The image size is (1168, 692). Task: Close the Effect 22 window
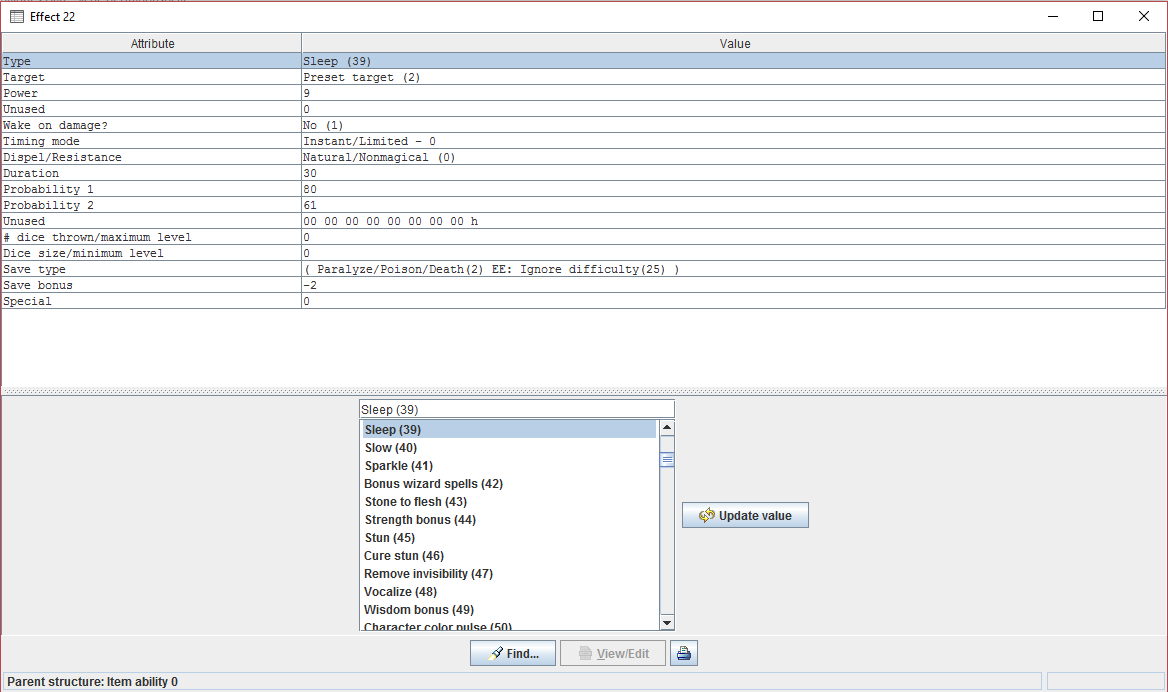point(1143,16)
